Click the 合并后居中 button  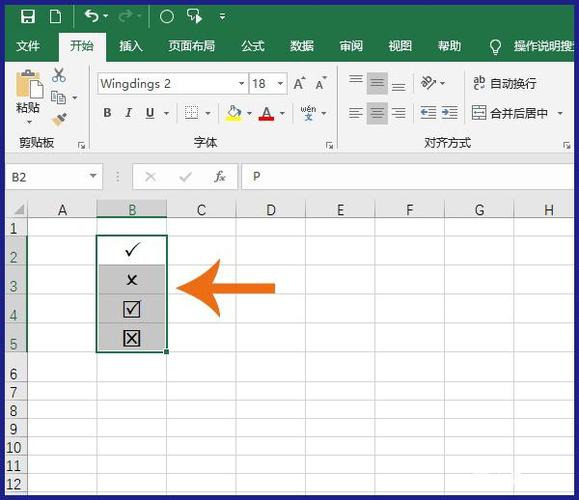point(510,113)
